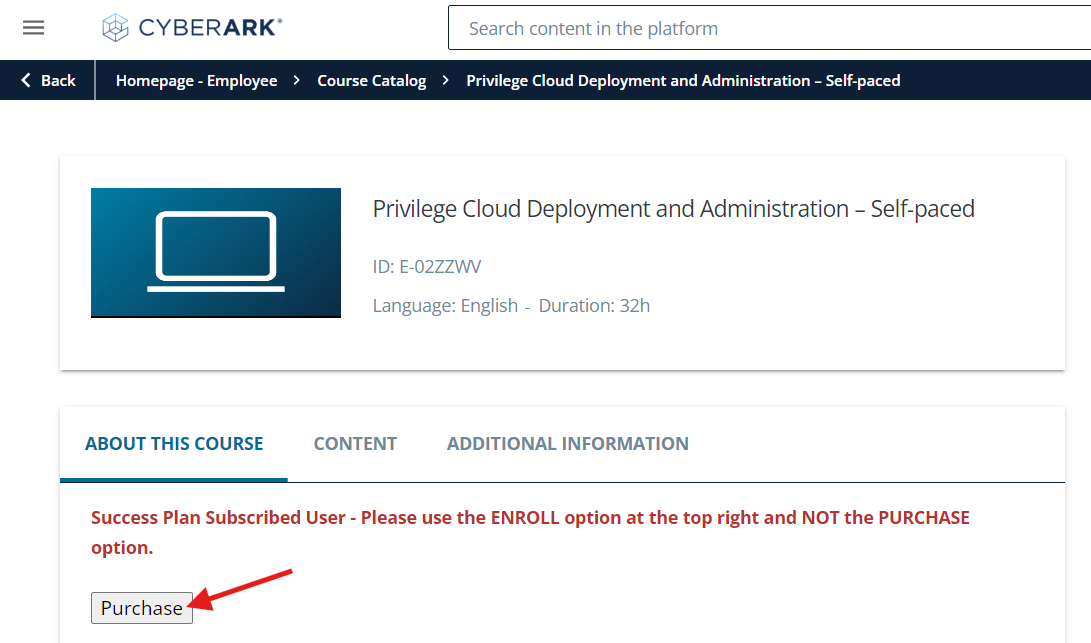Click the Language: English label
1091x643 pixels.
pyautogui.click(x=445, y=306)
